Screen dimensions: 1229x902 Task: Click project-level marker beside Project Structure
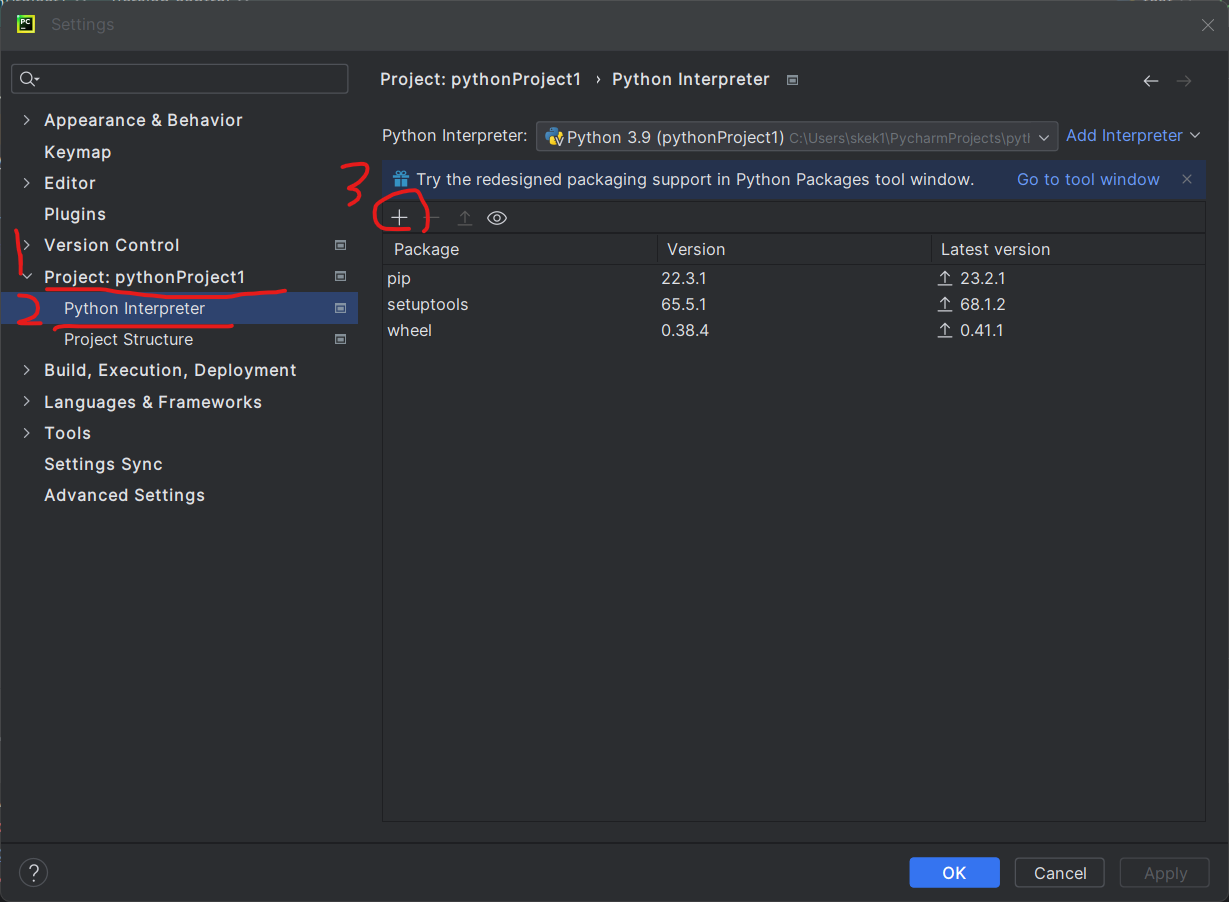(x=340, y=339)
